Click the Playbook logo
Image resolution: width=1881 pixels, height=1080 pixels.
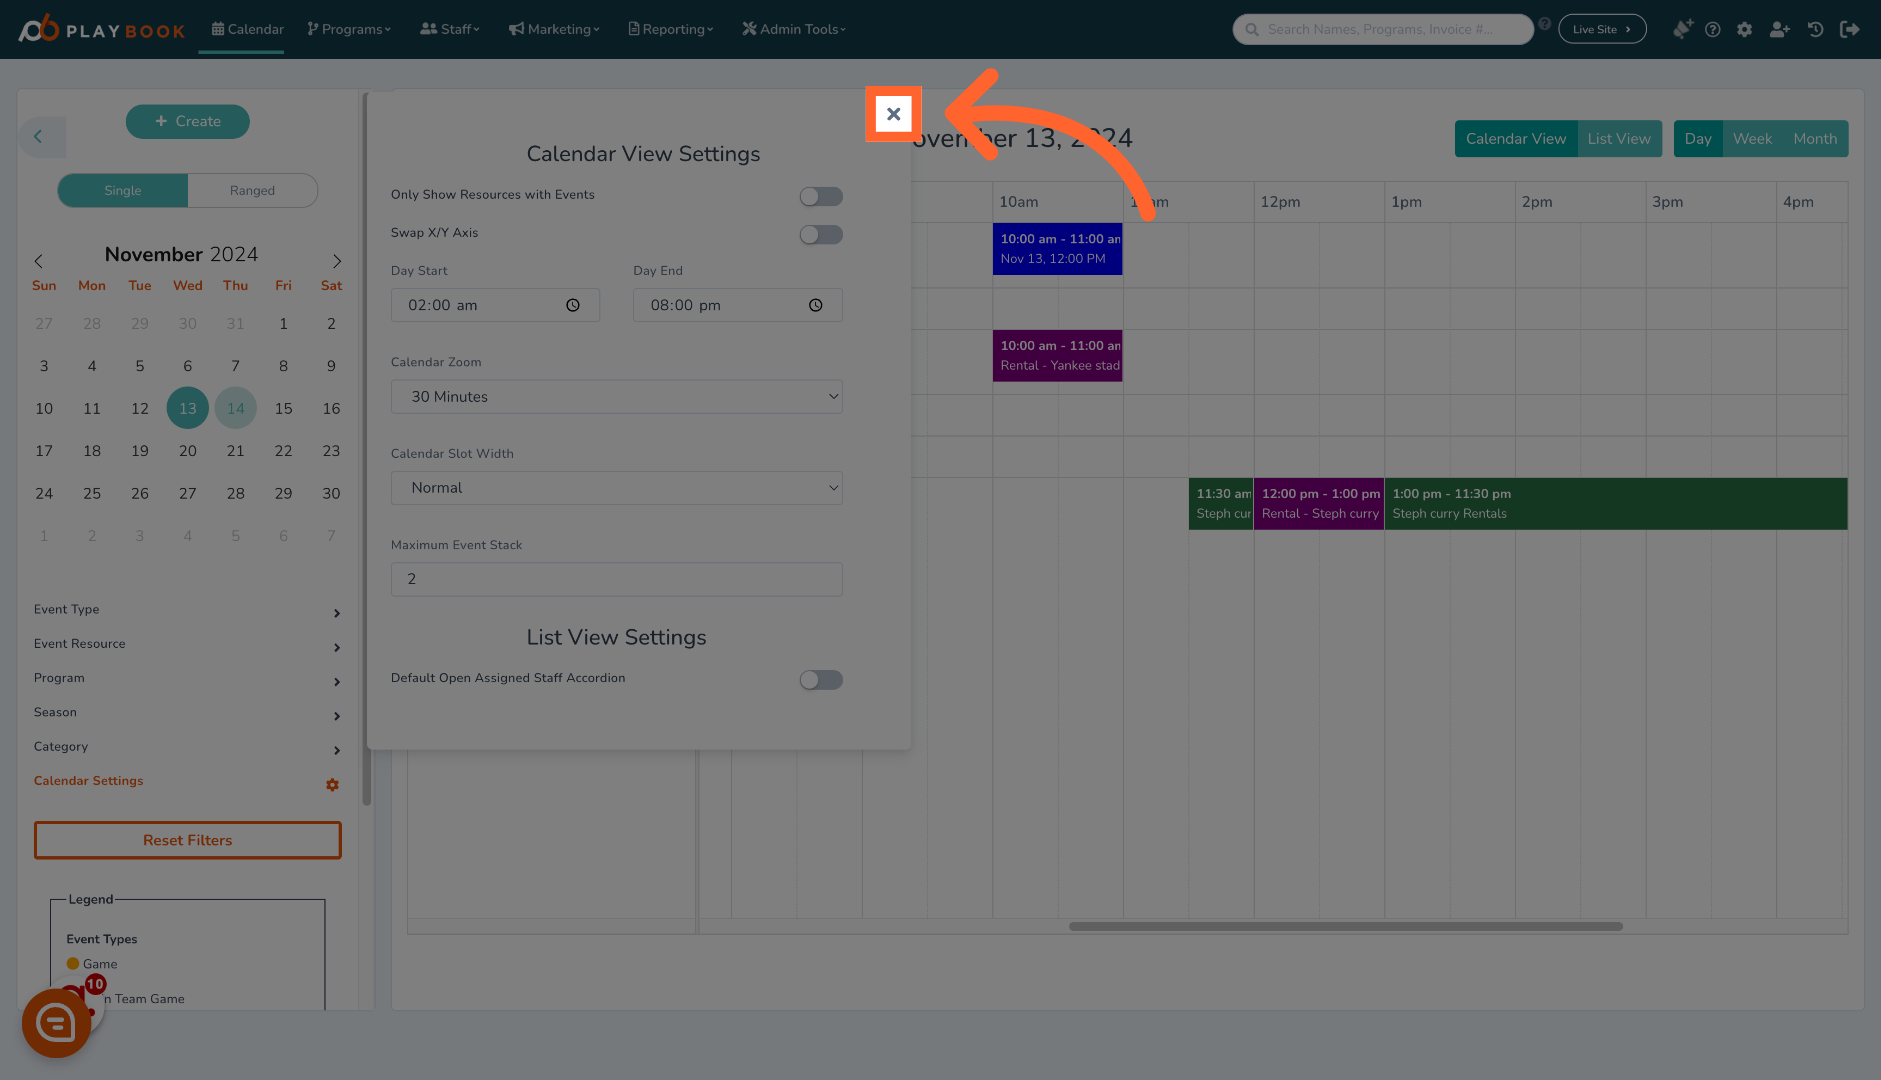pyautogui.click(x=102, y=30)
